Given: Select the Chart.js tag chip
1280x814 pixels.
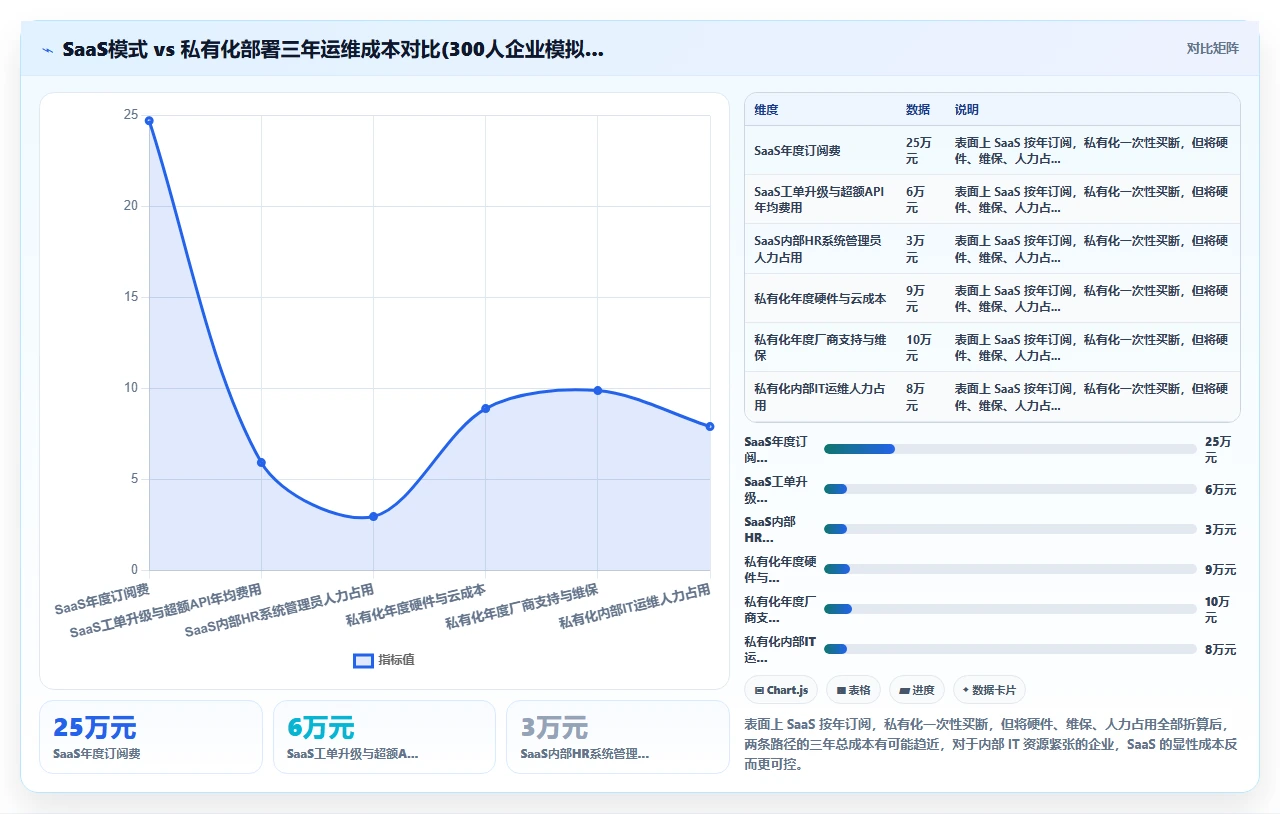Looking at the screenshot, I should coord(781,690).
